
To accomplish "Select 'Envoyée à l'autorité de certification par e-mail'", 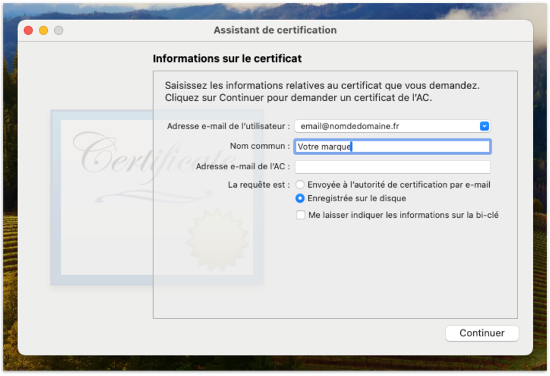I will 300,184.
